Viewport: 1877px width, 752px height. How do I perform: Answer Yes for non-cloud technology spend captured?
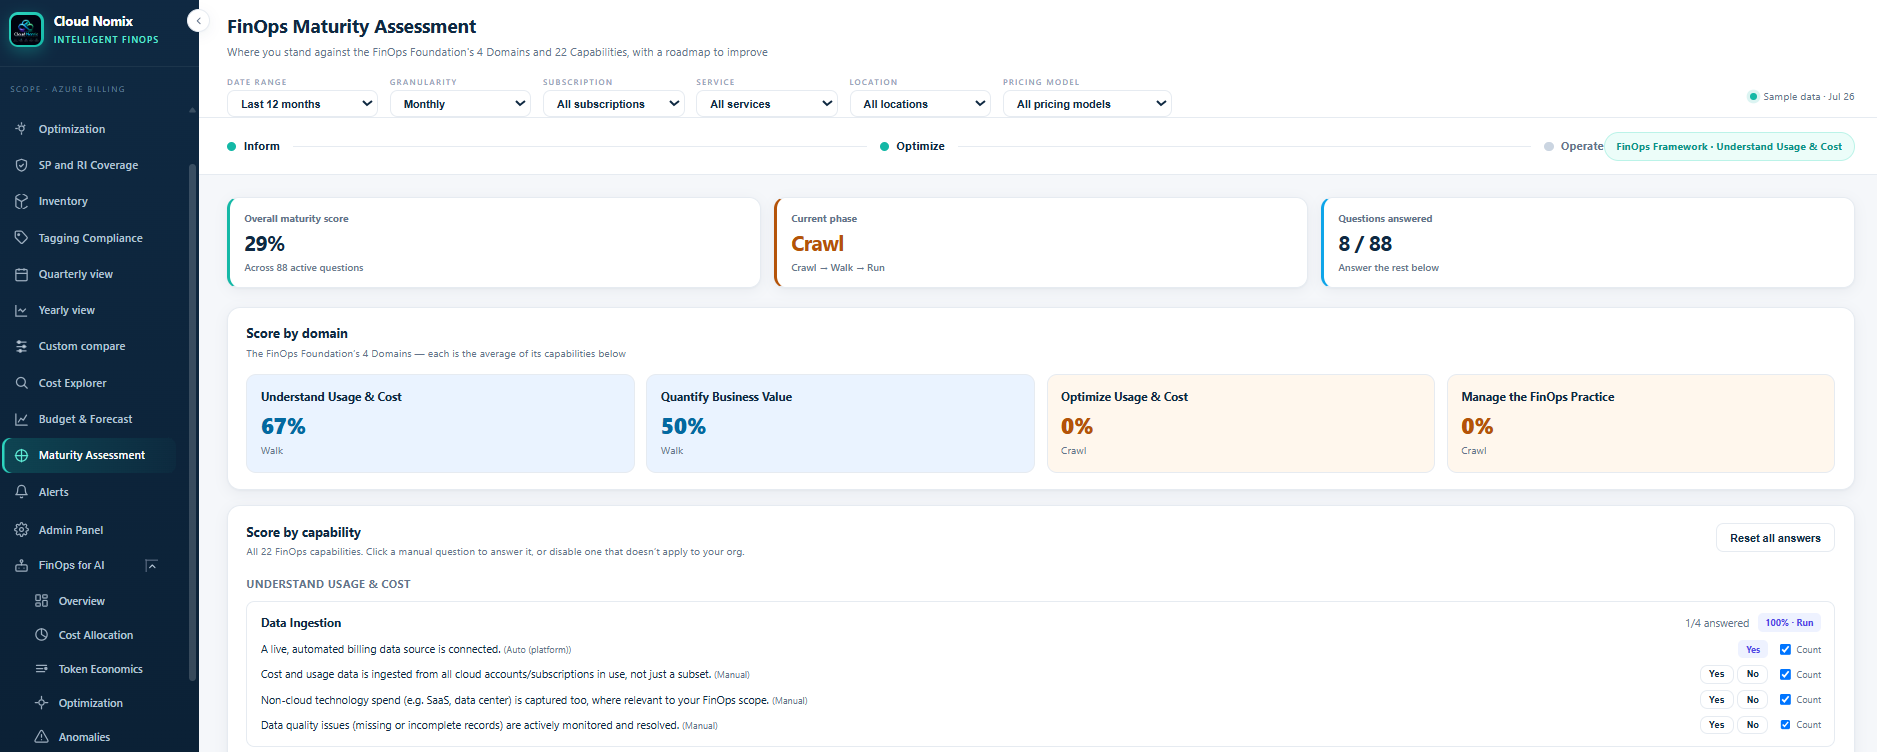point(1716,700)
